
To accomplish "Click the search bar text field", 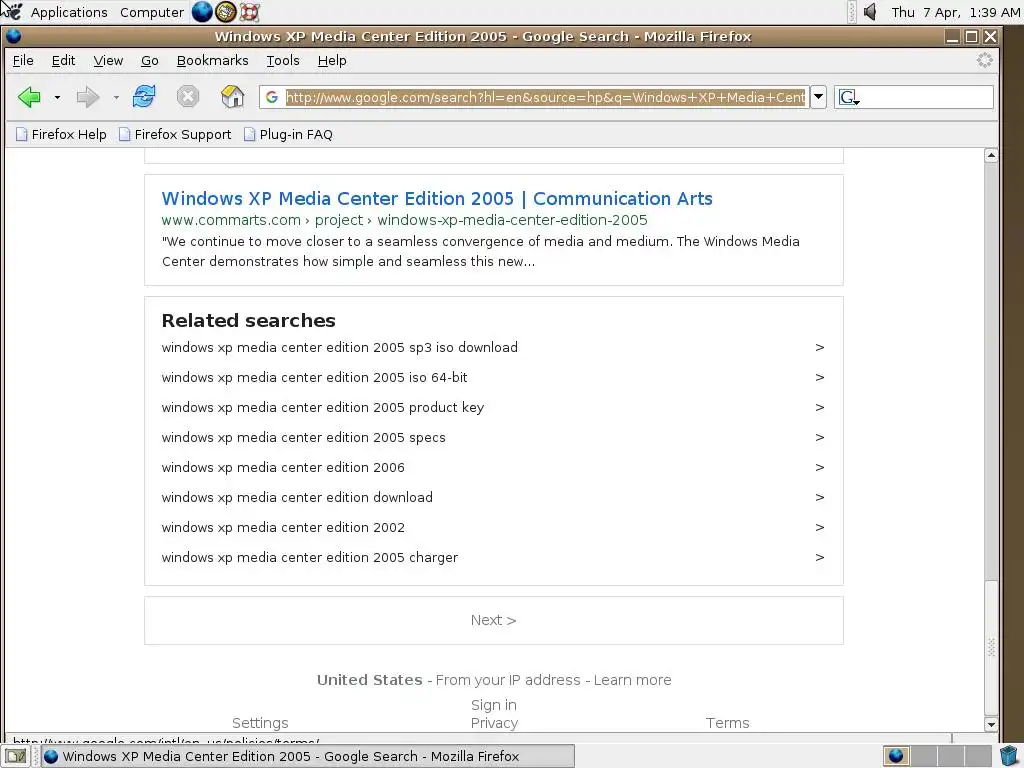I will (x=926, y=97).
